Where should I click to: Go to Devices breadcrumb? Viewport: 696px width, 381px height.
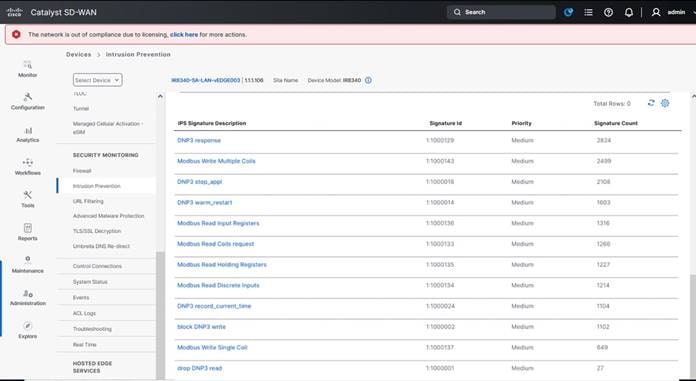coord(79,54)
